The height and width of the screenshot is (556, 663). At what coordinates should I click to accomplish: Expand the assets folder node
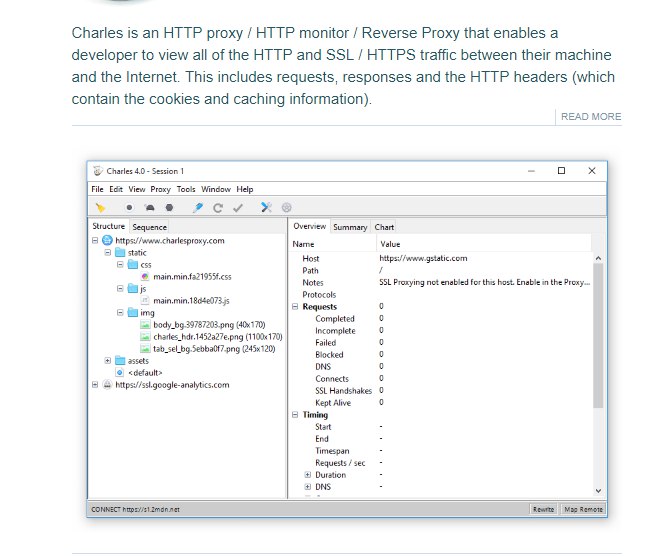107,361
